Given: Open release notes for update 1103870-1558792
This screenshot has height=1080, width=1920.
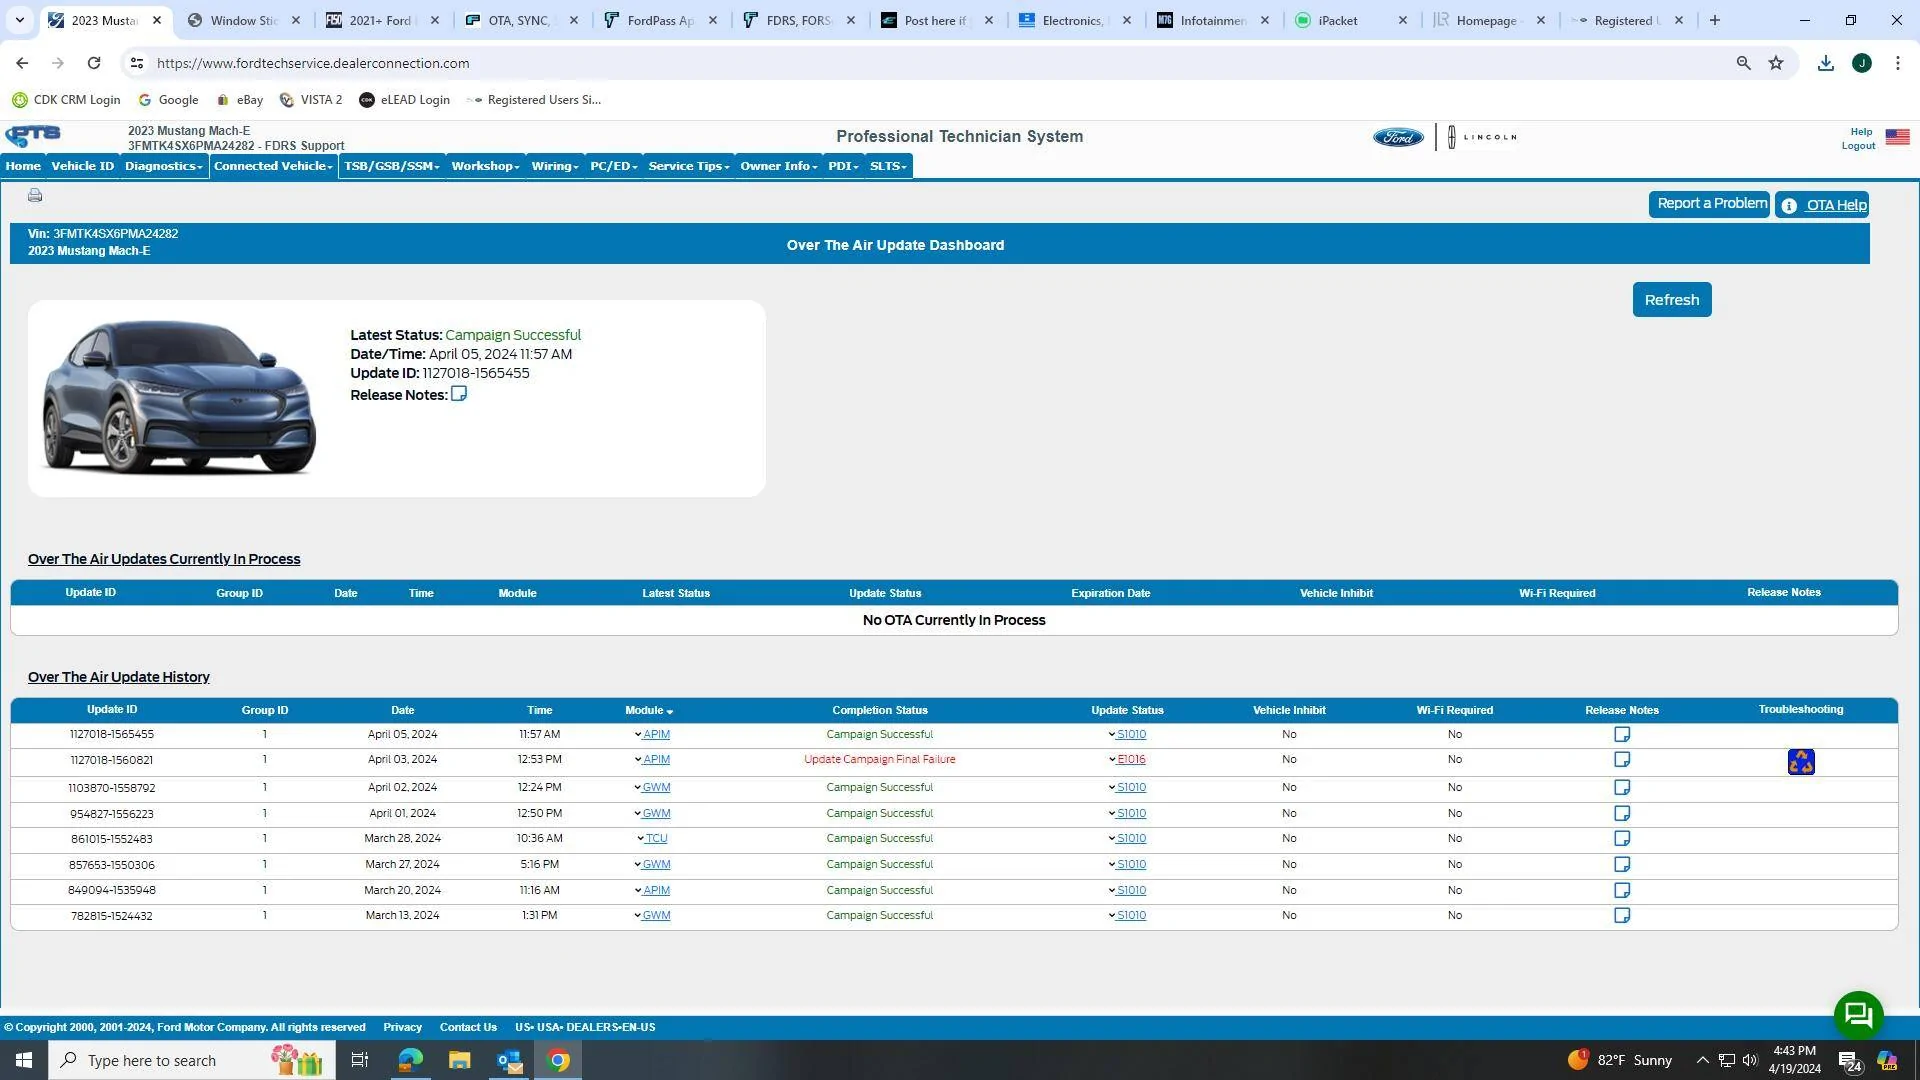Looking at the screenshot, I should coord(1622,788).
